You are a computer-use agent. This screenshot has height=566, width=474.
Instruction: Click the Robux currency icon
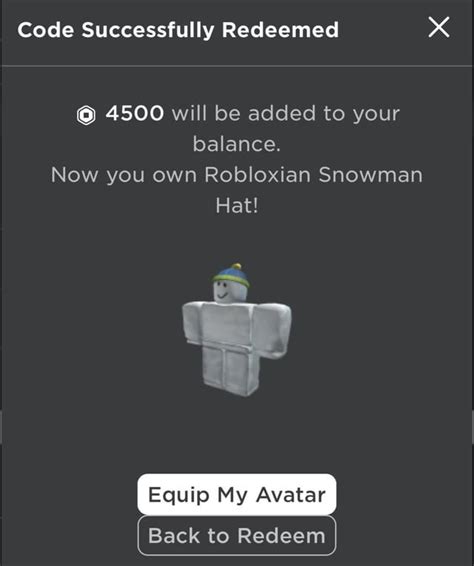tap(86, 116)
